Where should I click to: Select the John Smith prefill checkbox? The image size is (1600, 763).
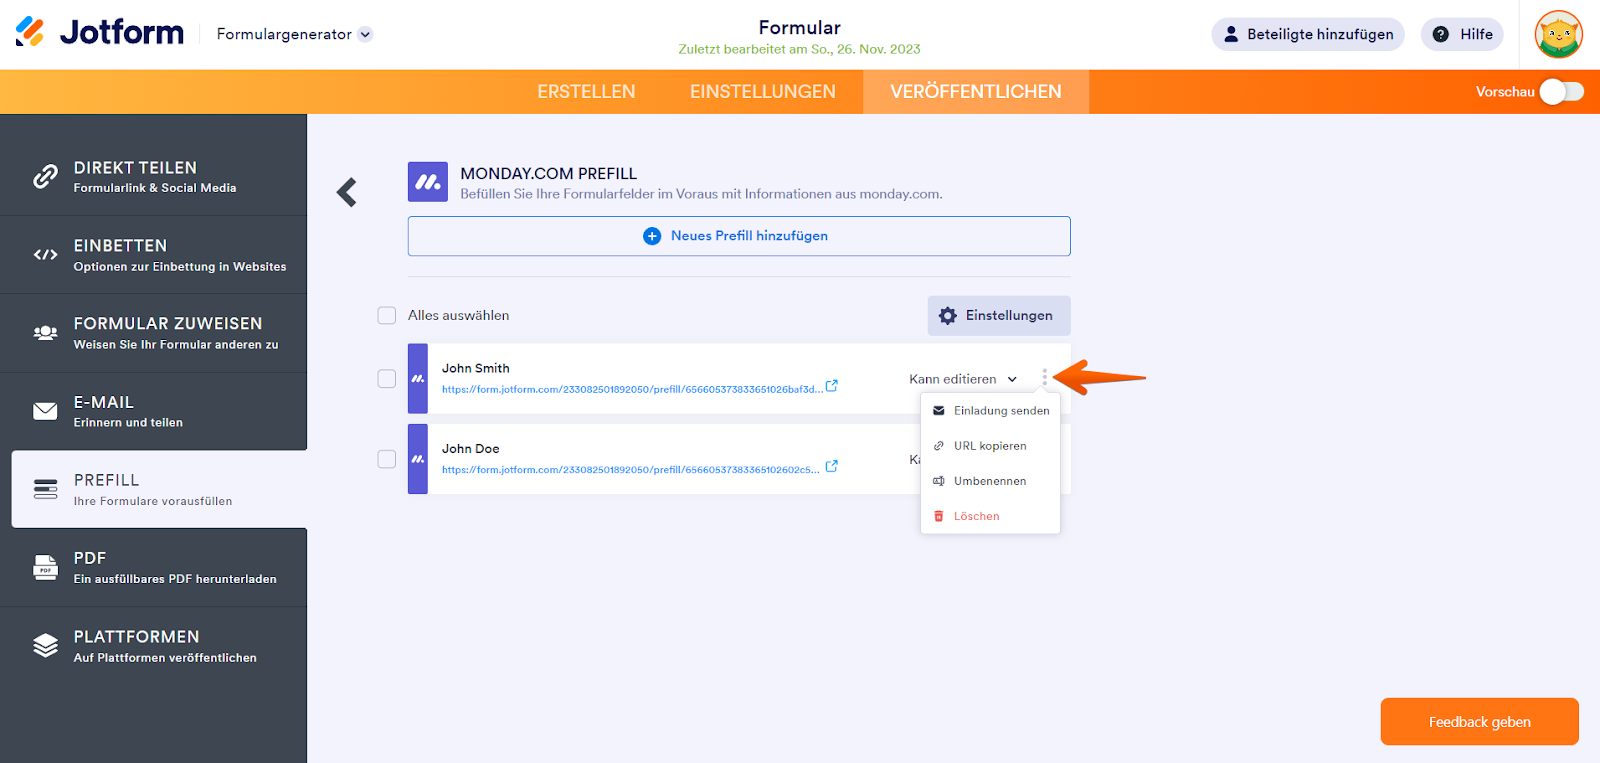[387, 379]
